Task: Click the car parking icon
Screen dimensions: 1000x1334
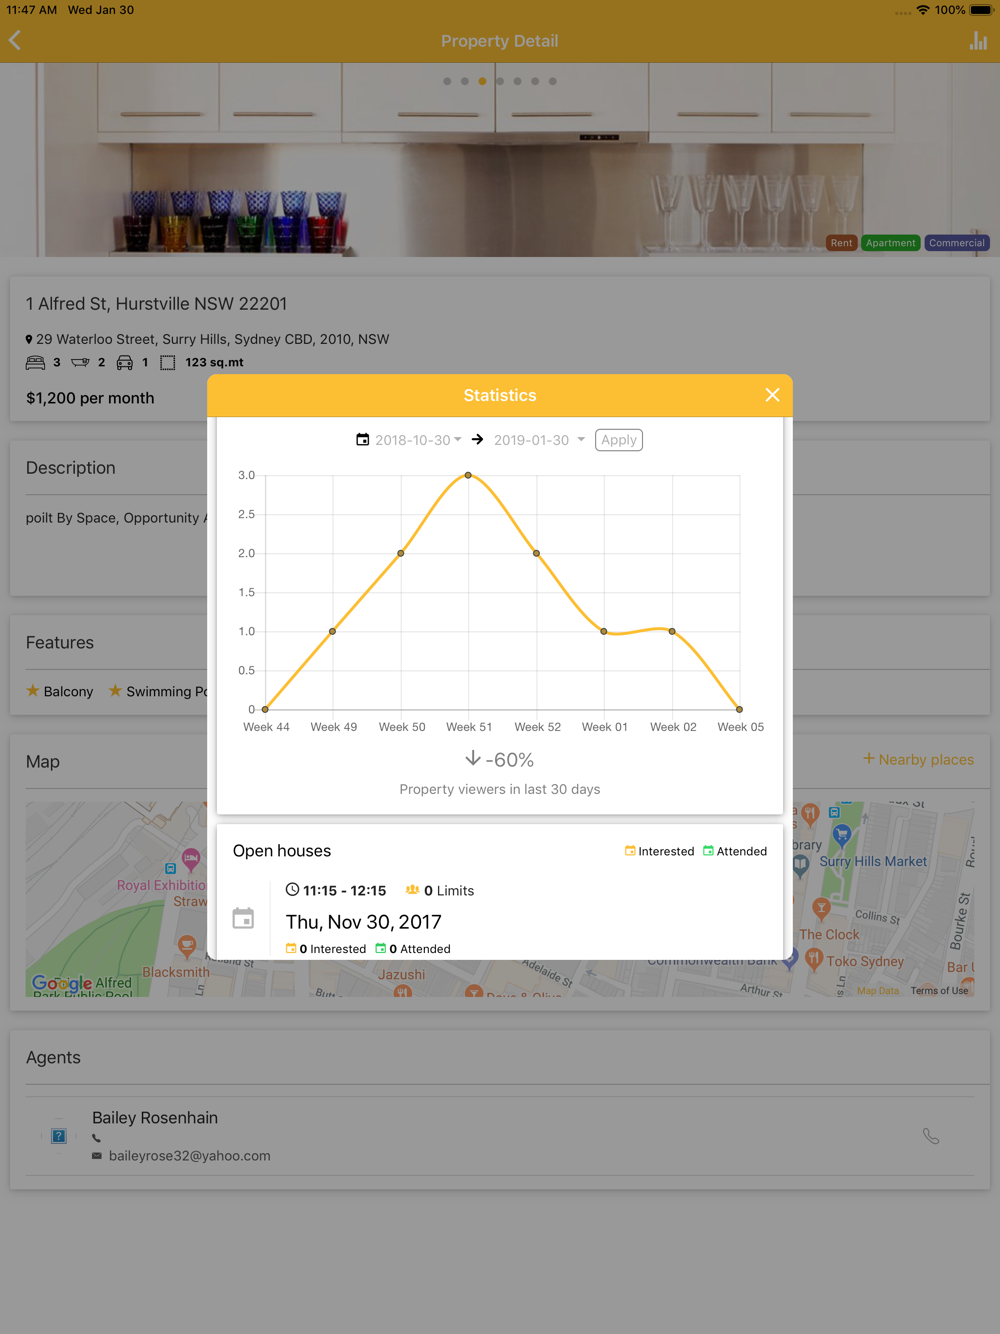Action: [x=125, y=363]
